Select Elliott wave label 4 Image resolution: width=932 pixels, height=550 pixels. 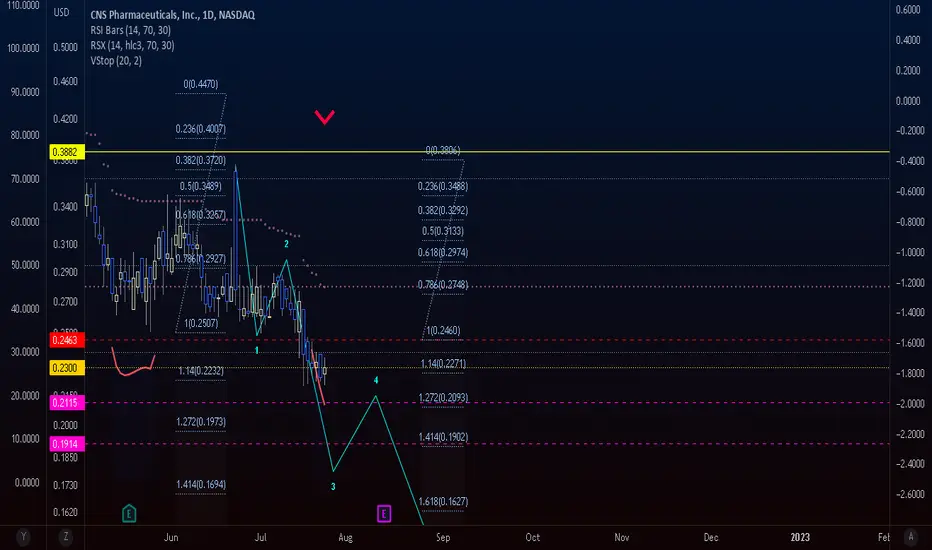pos(376,380)
